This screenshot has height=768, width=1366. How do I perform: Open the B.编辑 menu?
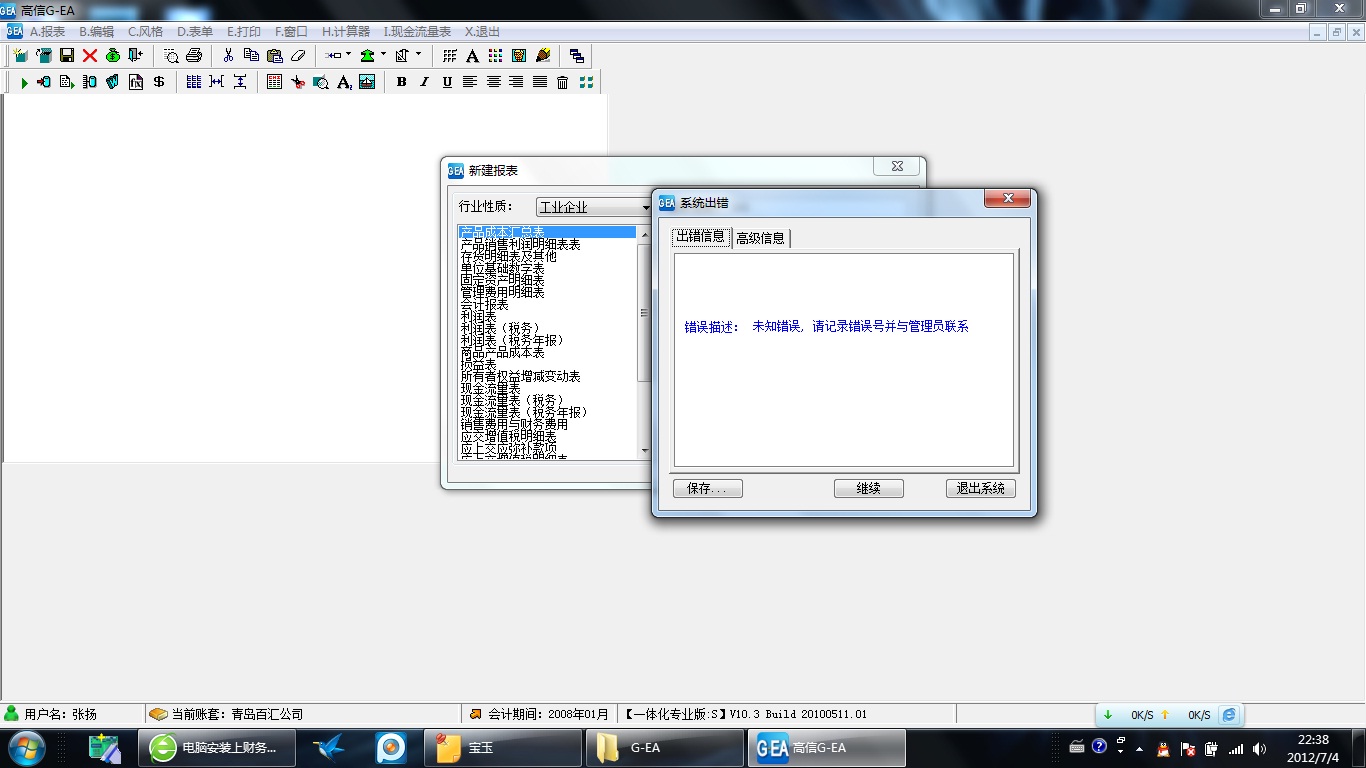pos(96,32)
